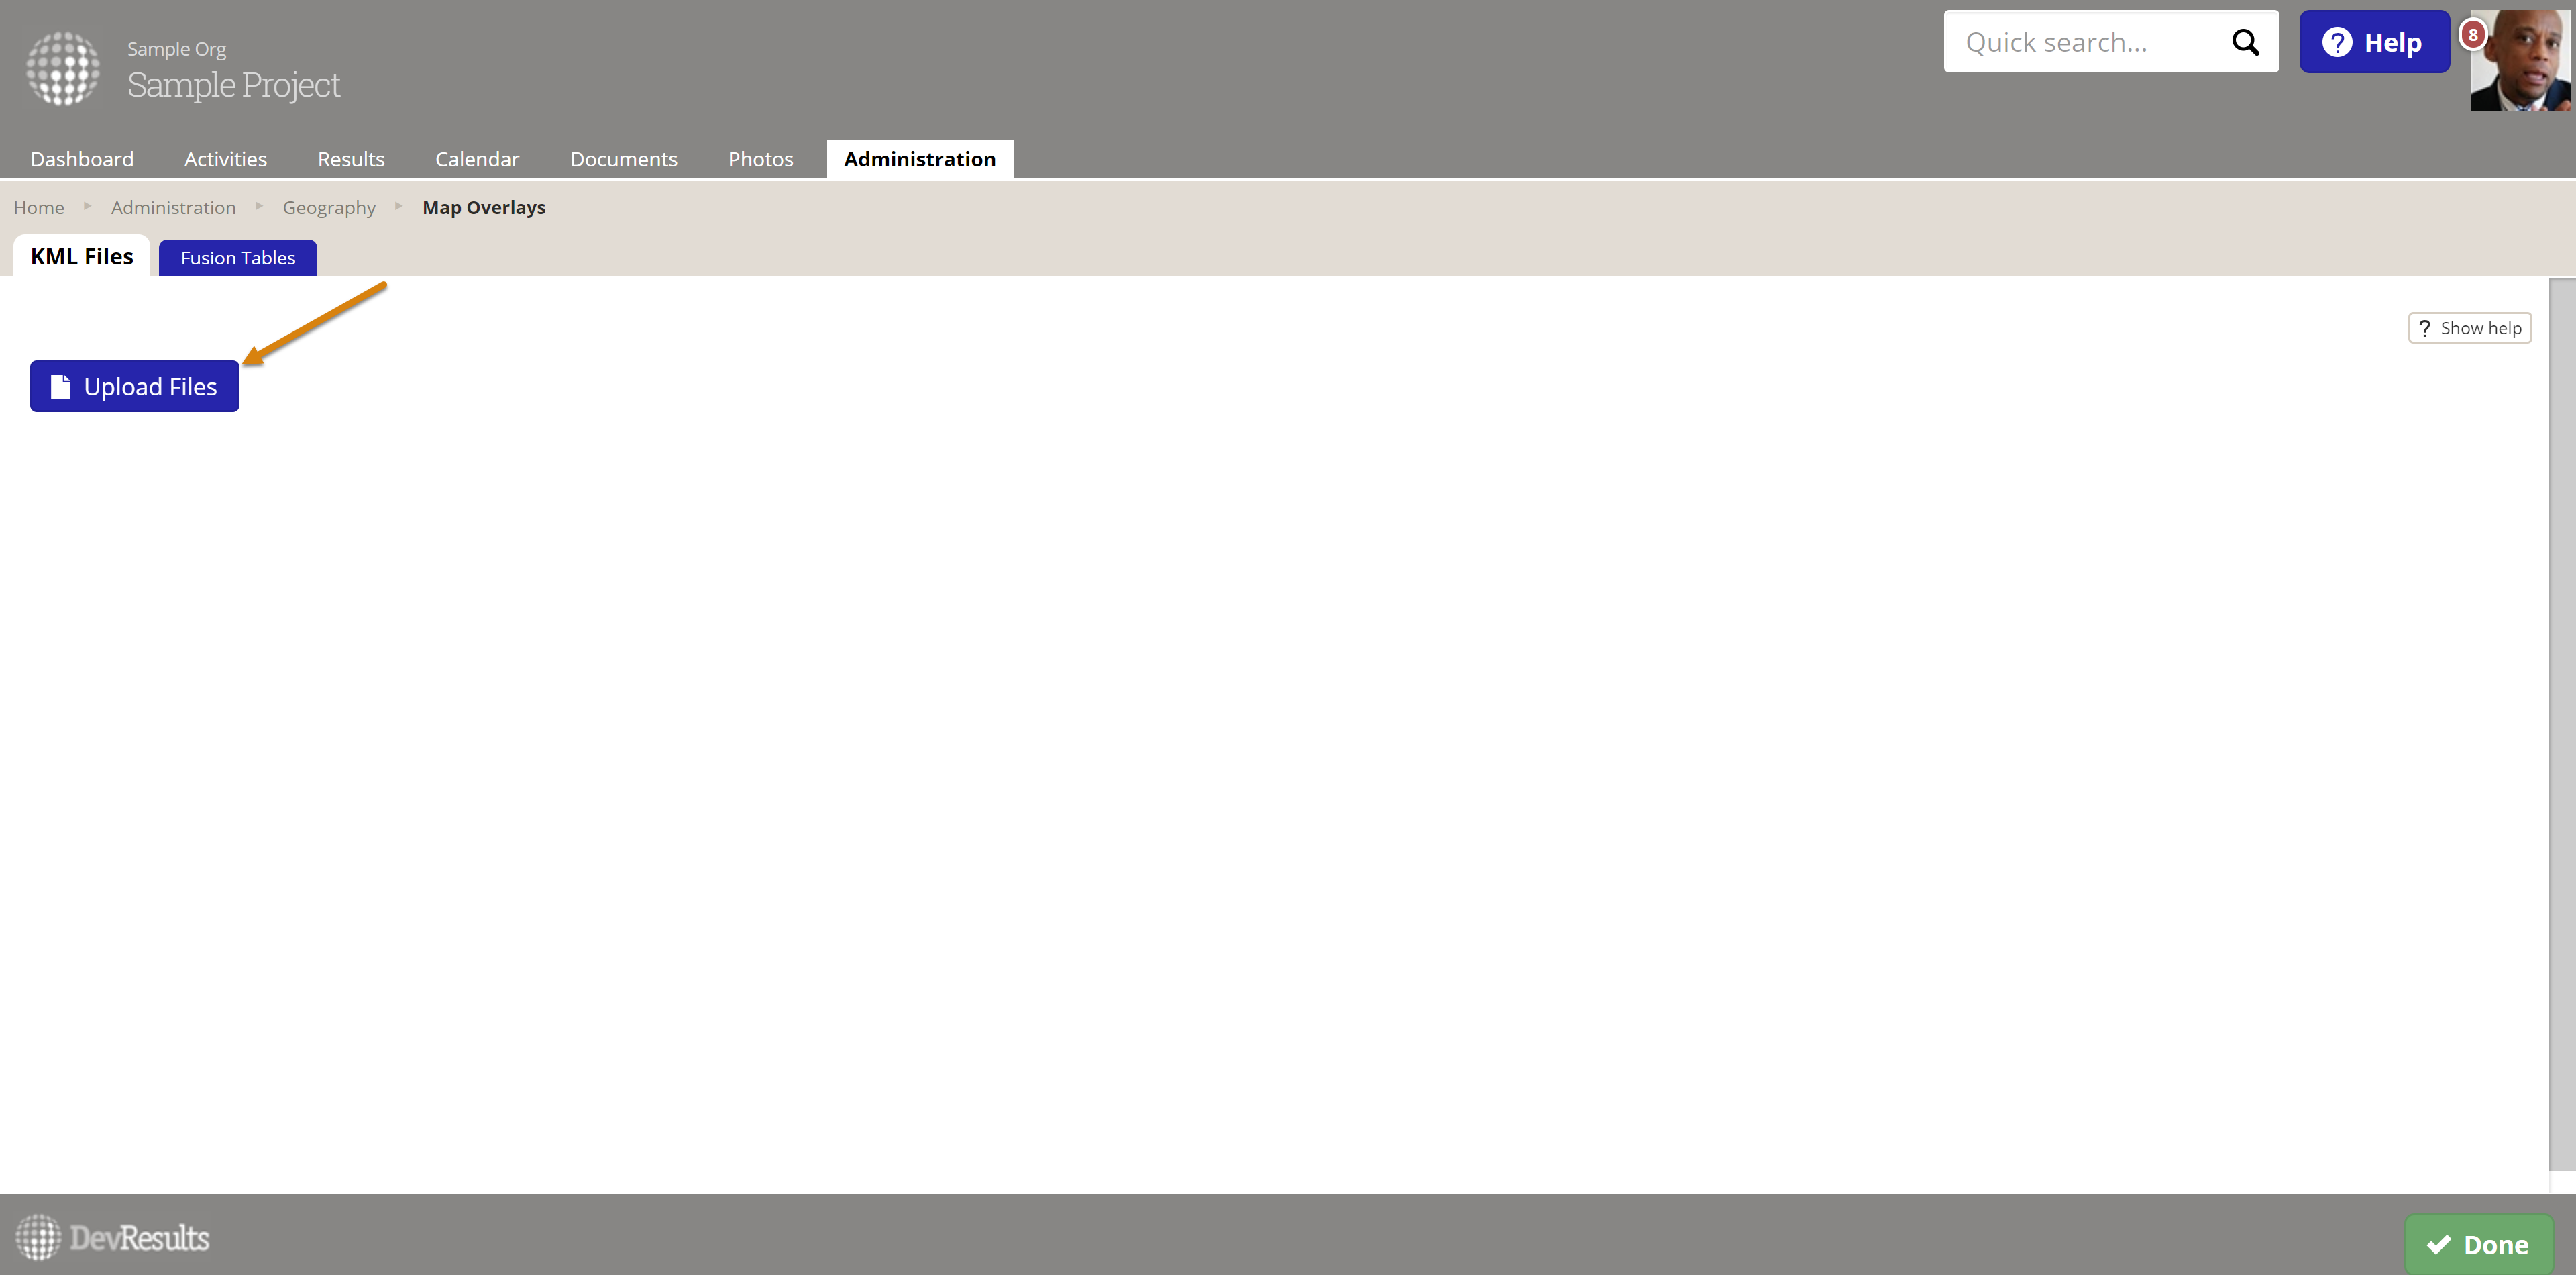Navigate to Documents menu
Screen dimensions: 2576x1275
pyautogui.click(x=623, y=159)
